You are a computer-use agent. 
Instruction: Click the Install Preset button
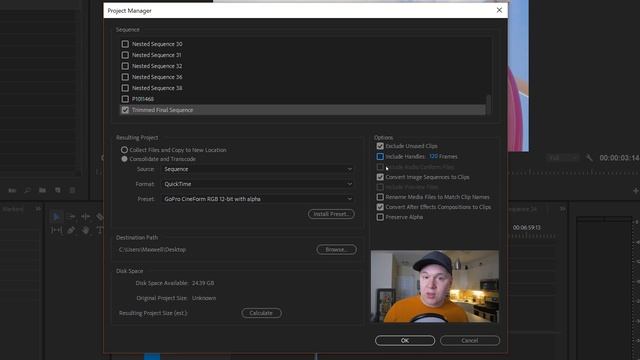pos(331,214)
